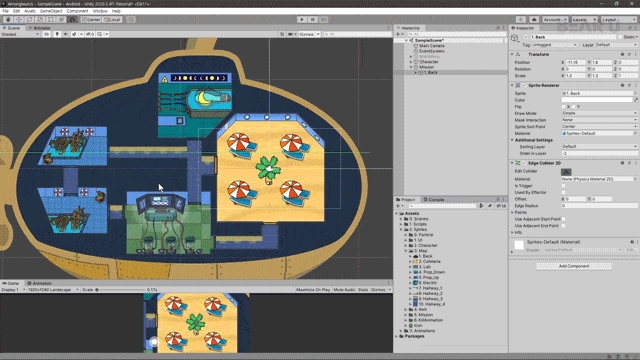Select the Rotate tool in the toolbar
Screen dimensions: 640x360
point(29,19)
